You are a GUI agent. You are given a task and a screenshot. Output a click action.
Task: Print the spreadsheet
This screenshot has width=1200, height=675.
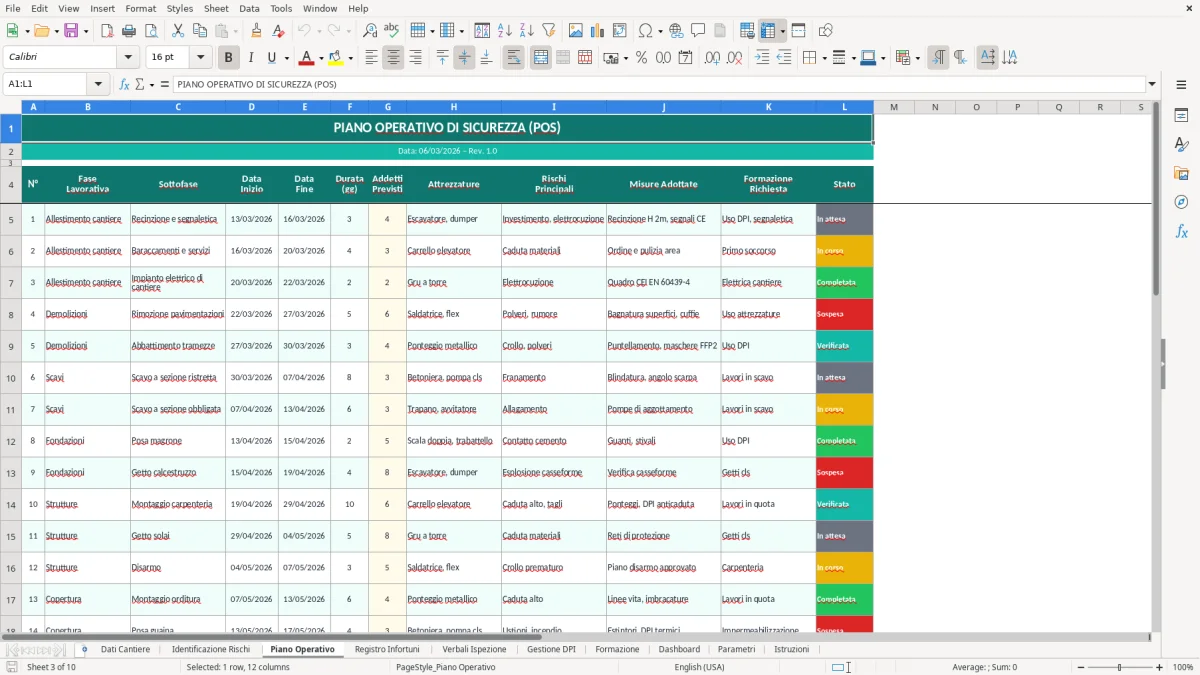coord(128,31)
